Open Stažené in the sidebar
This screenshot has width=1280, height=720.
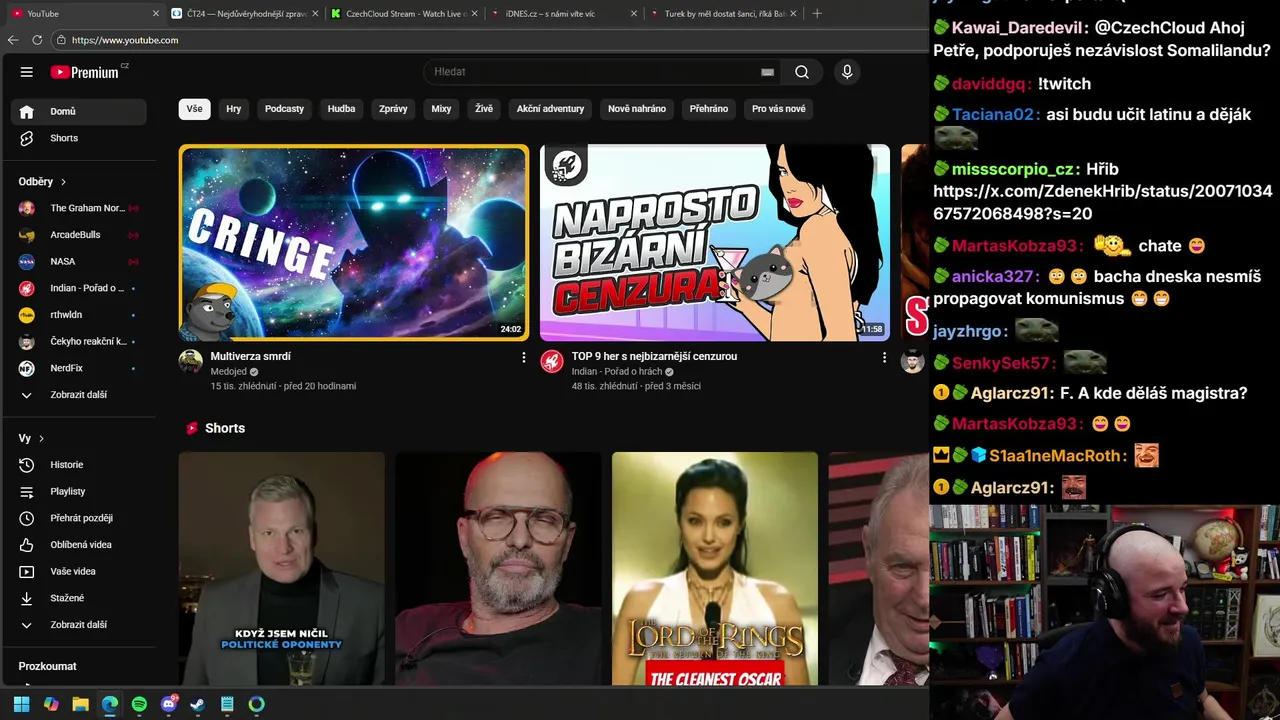[x=79, y=598]
